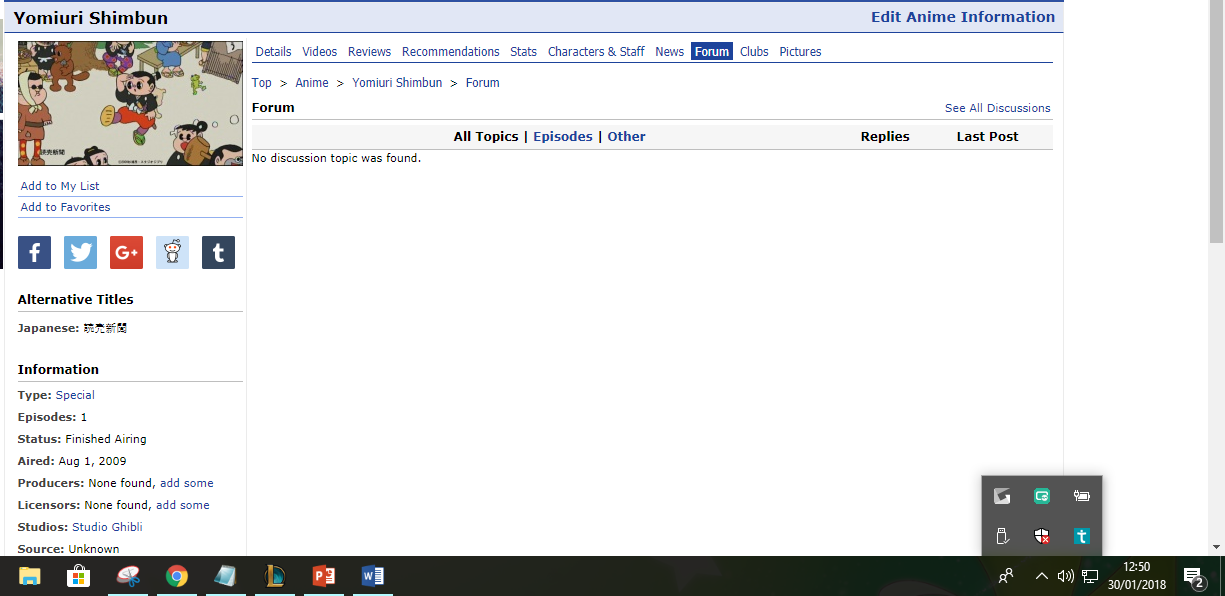
Task: Click the Add to My List link
Action: point(60,186)
